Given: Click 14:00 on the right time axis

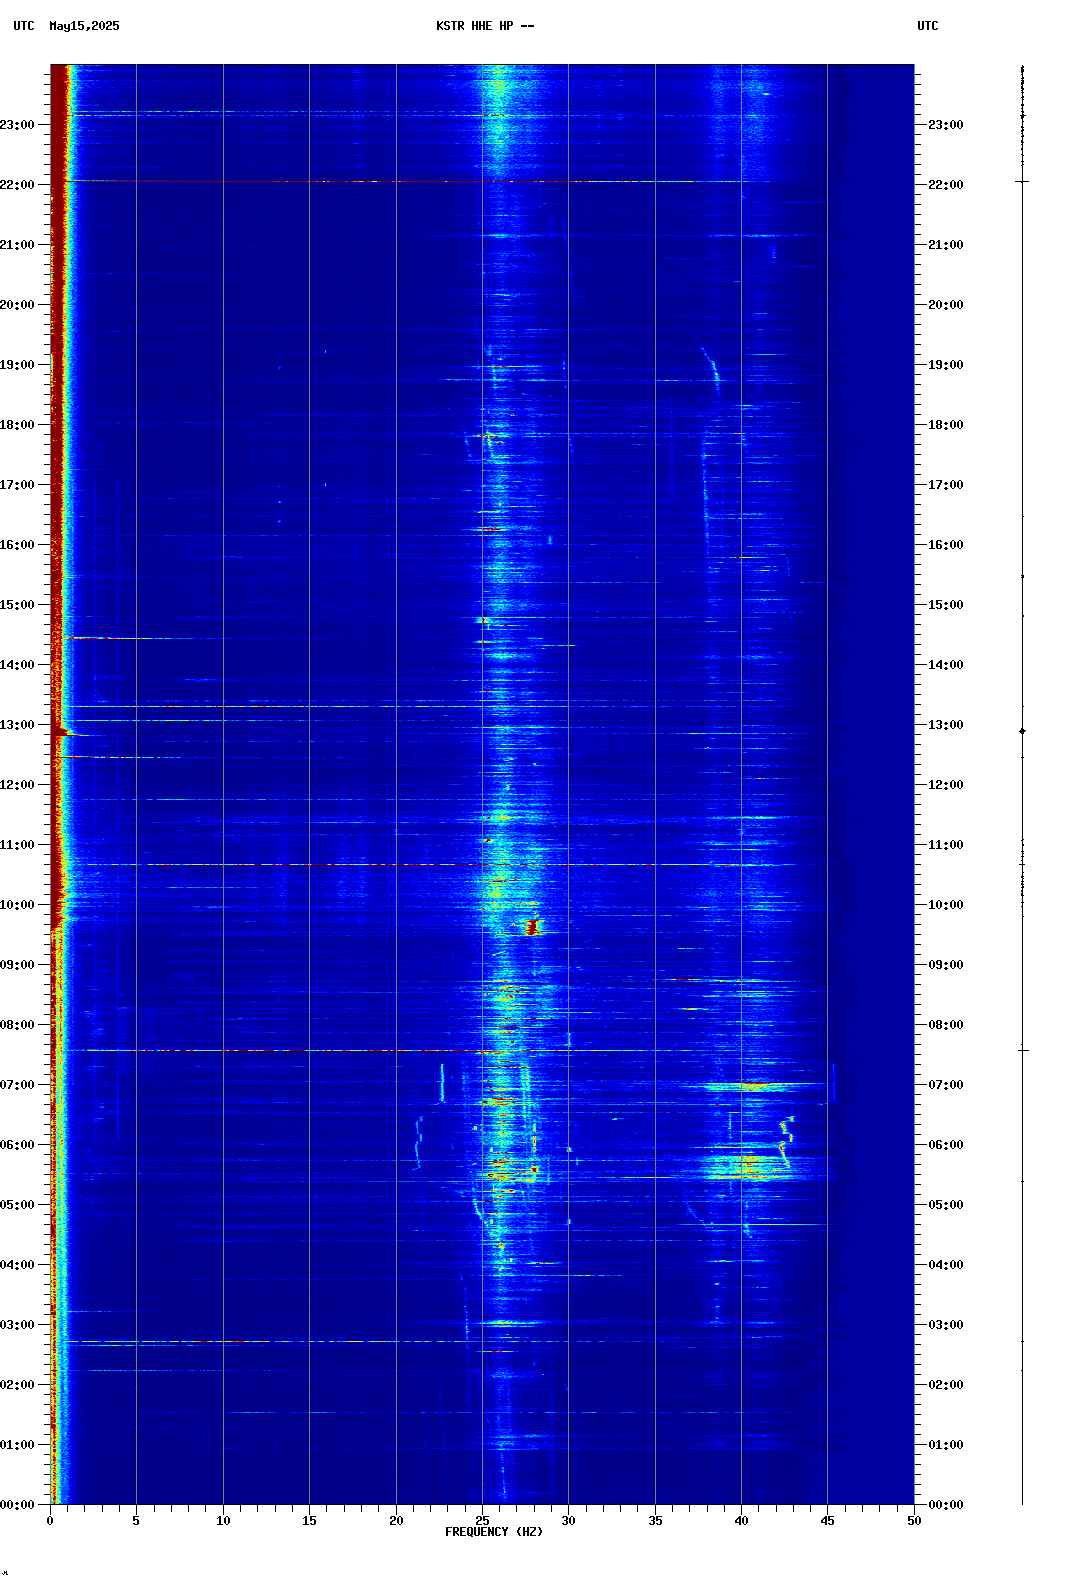Looking at the screenshot, I should [946, 665].
